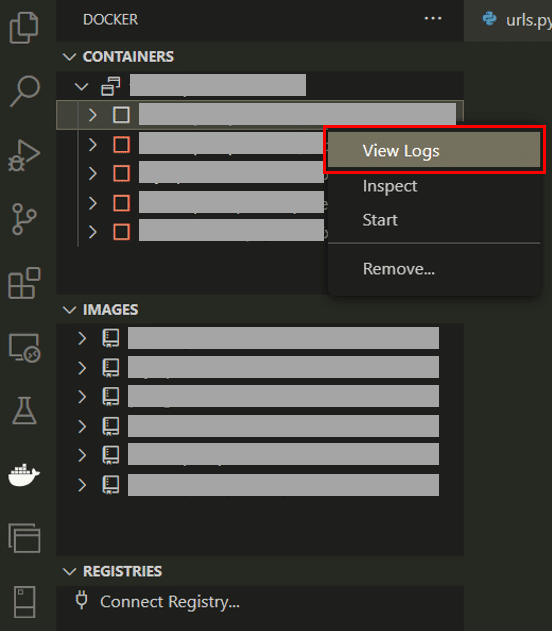
Task: Choose View Logs from context menu
Action: coord(434,150)
